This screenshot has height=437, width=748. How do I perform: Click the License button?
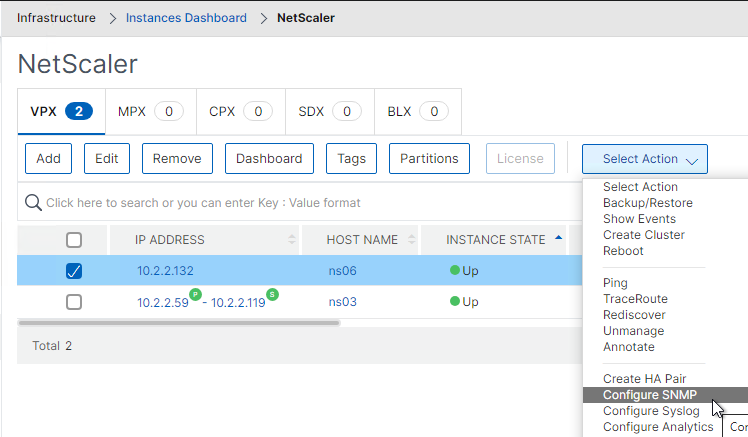point(520,158)
